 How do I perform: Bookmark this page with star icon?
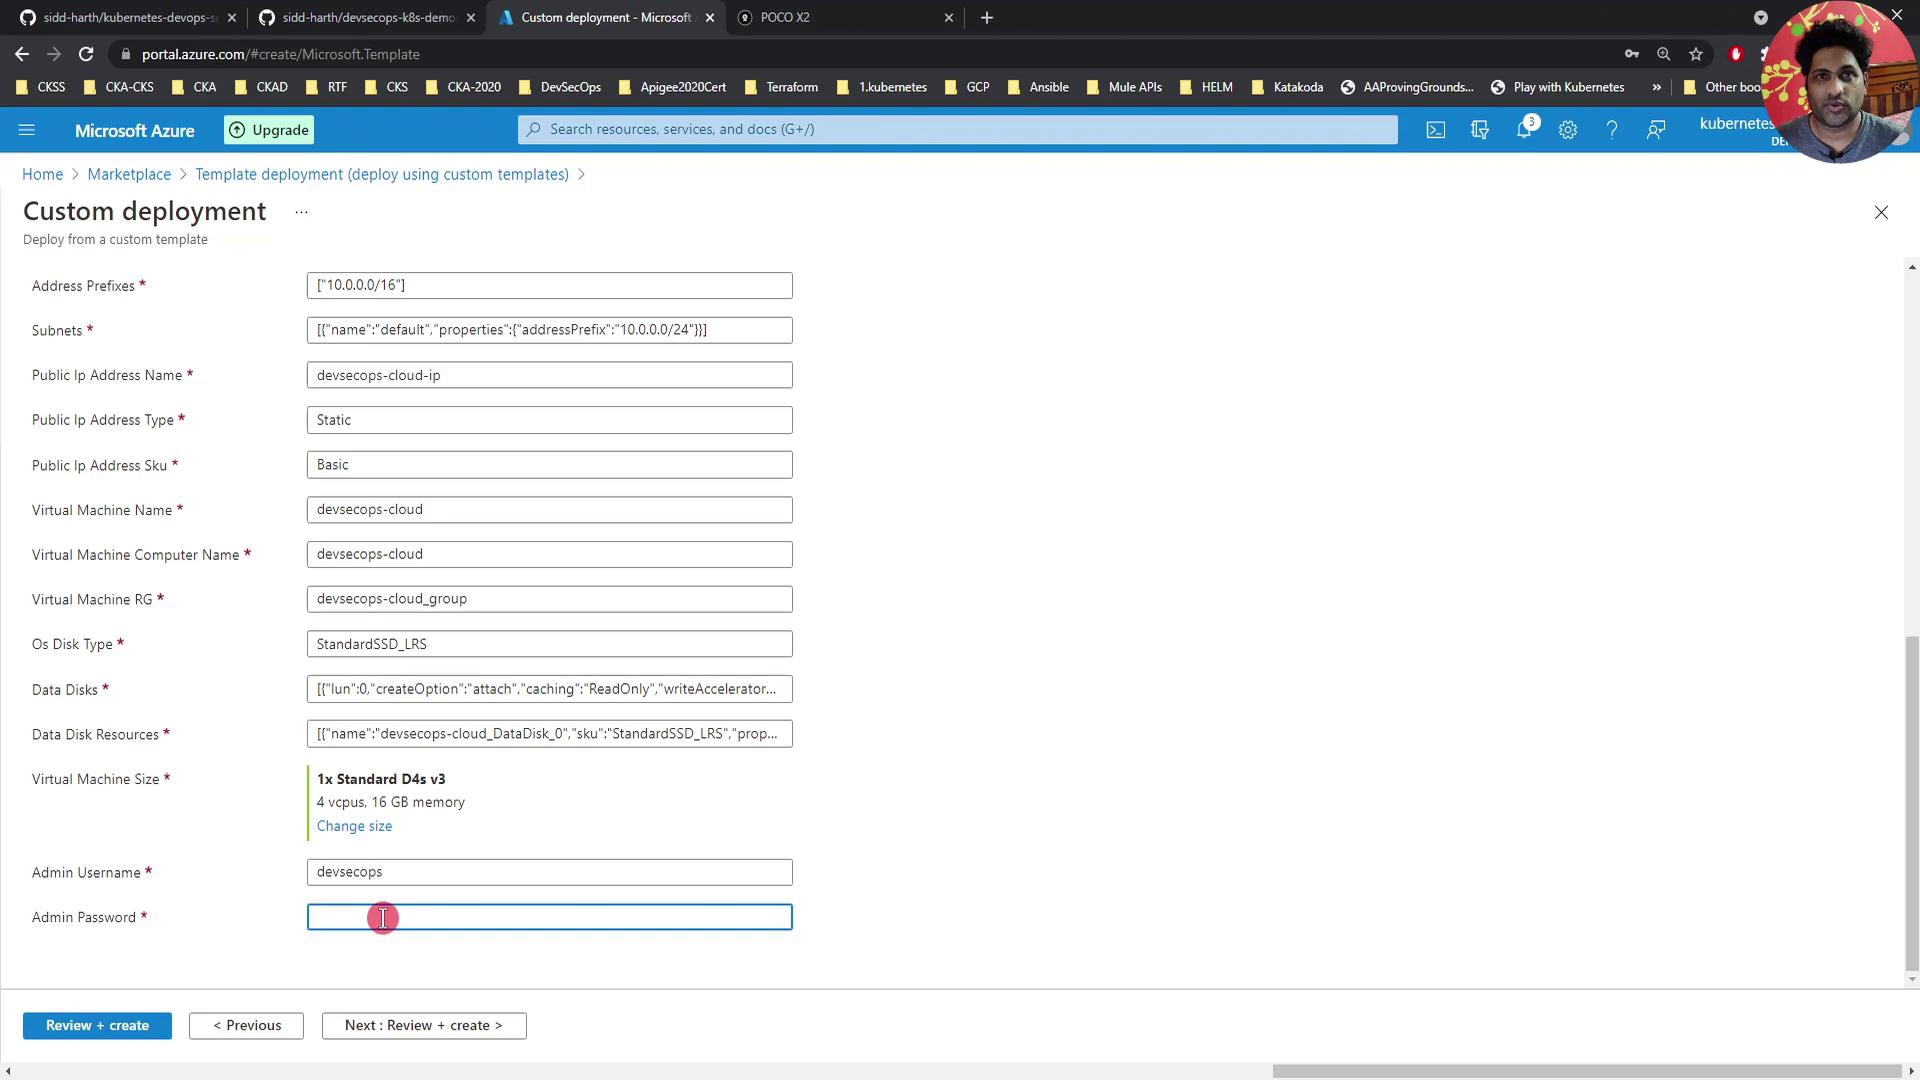pyautogui.click(x=1695, y=54)
